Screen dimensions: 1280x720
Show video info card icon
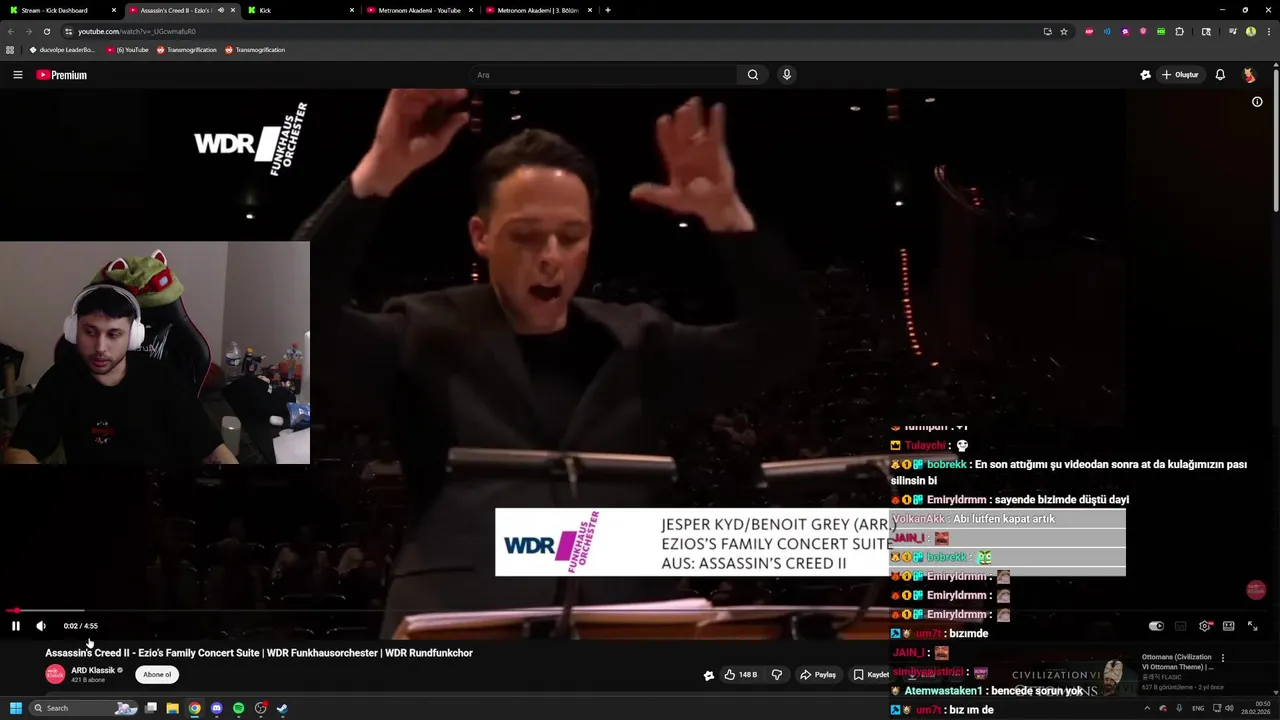[x=1257, y=101]
